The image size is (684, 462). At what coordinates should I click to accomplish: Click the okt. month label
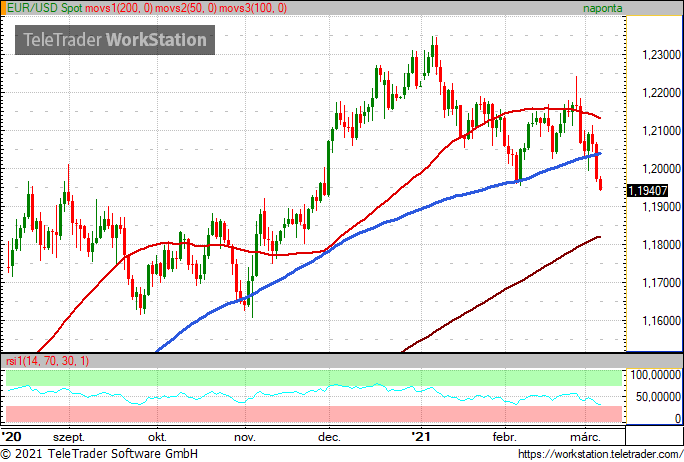click(157, 437)
